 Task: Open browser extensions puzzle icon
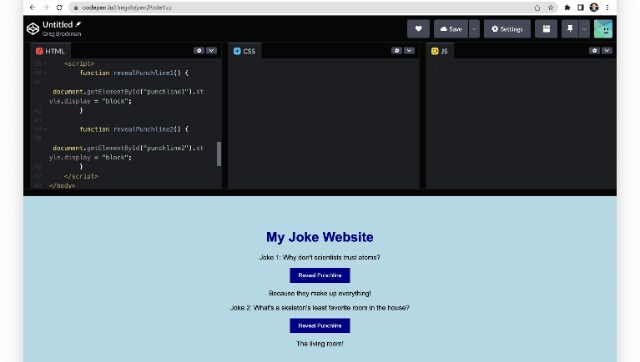[x=567, y=7]
